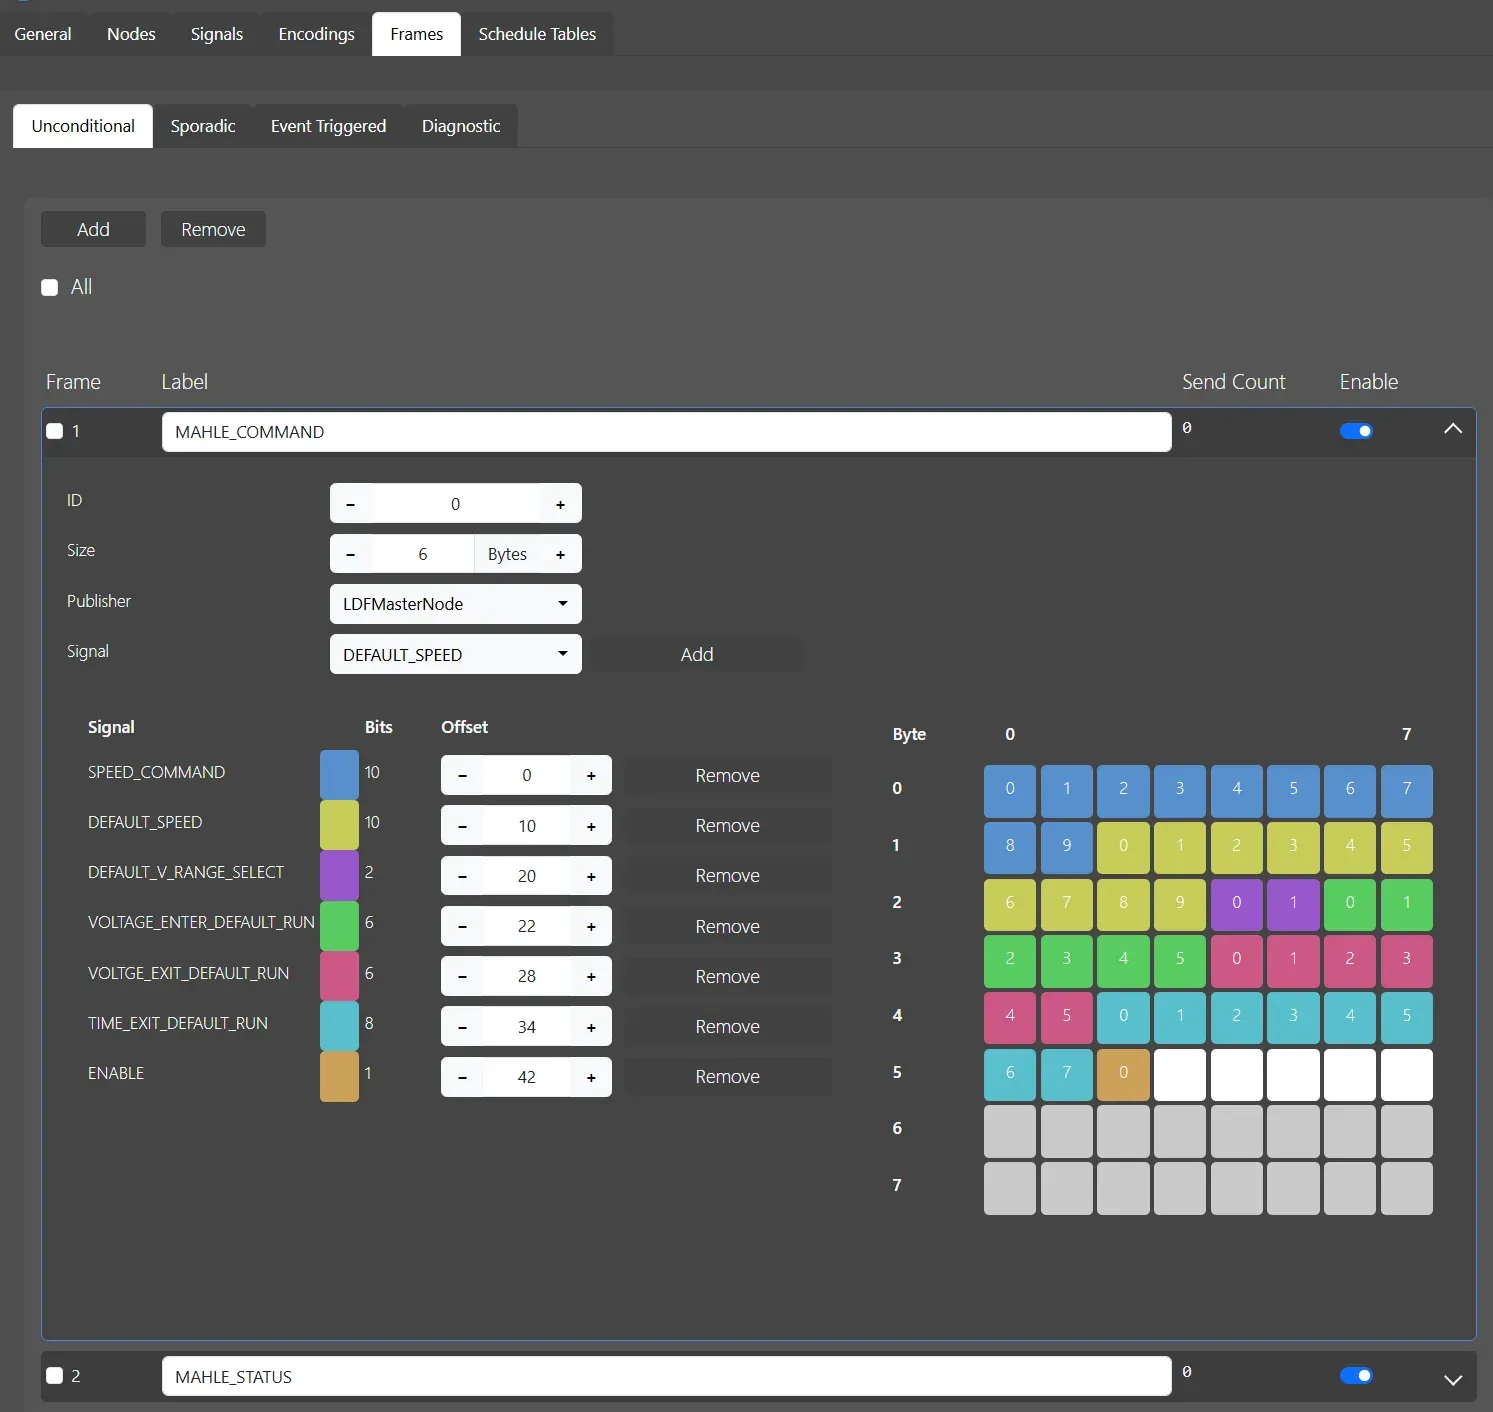Focus the SPEED_COMMAND offset value field
The height and width of the screenshot is (1412, 1493).
527,776
